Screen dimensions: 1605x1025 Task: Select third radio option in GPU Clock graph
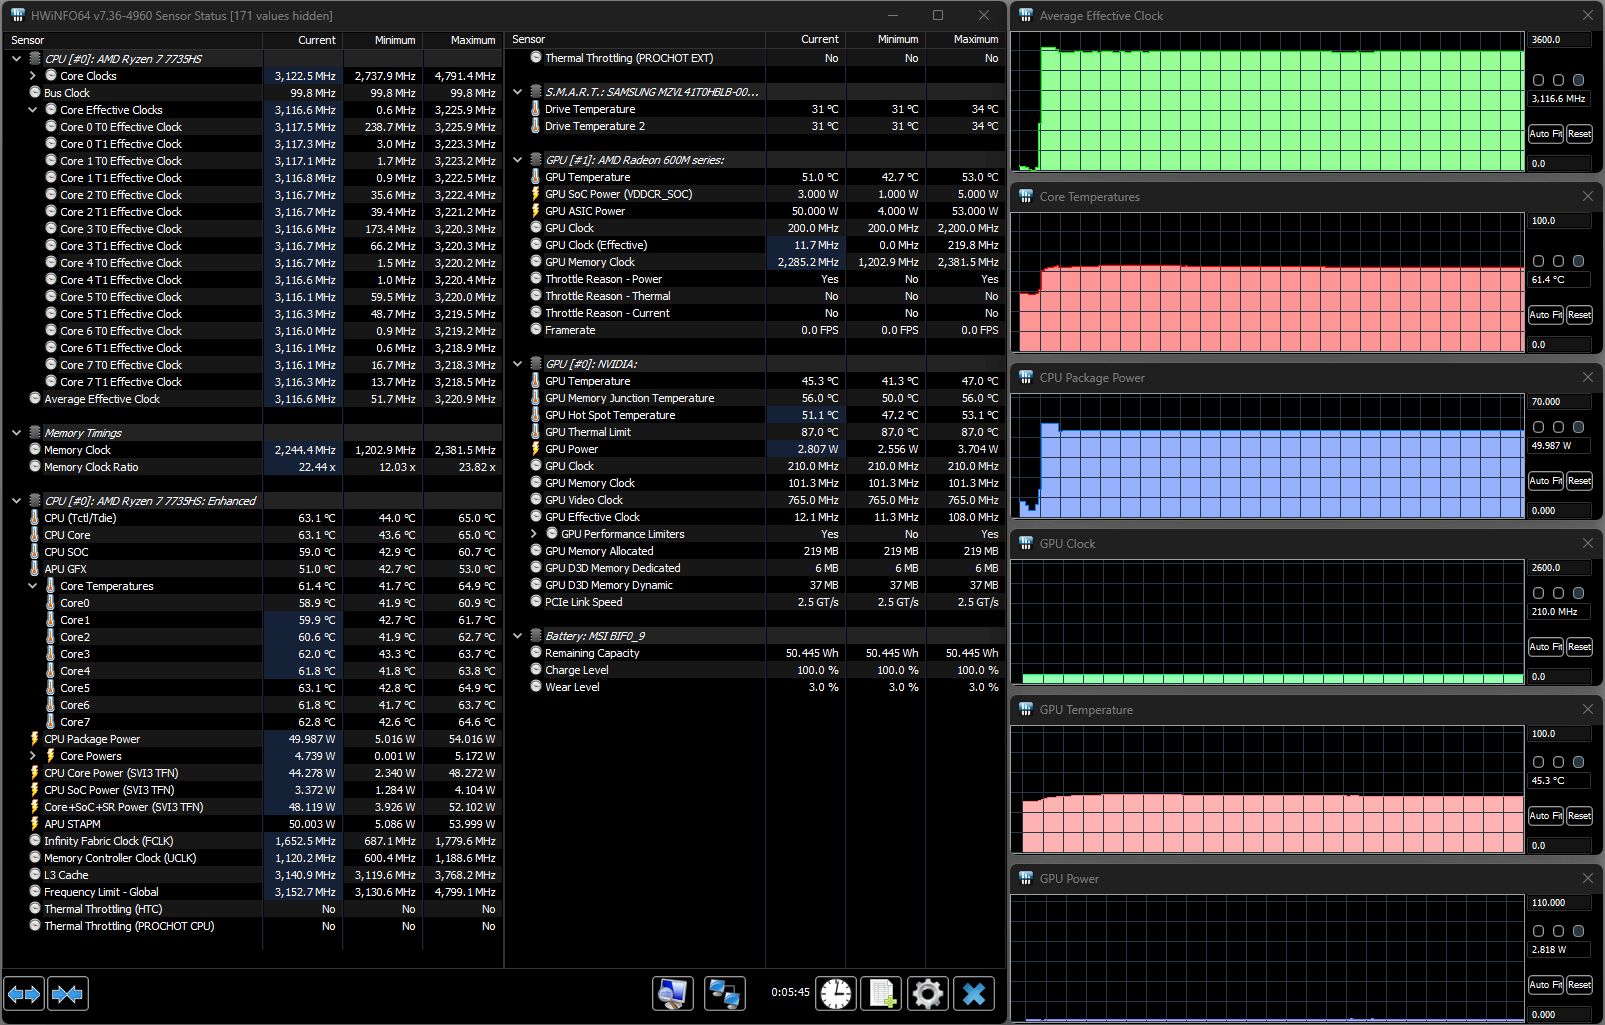(x=1579, y=593)
